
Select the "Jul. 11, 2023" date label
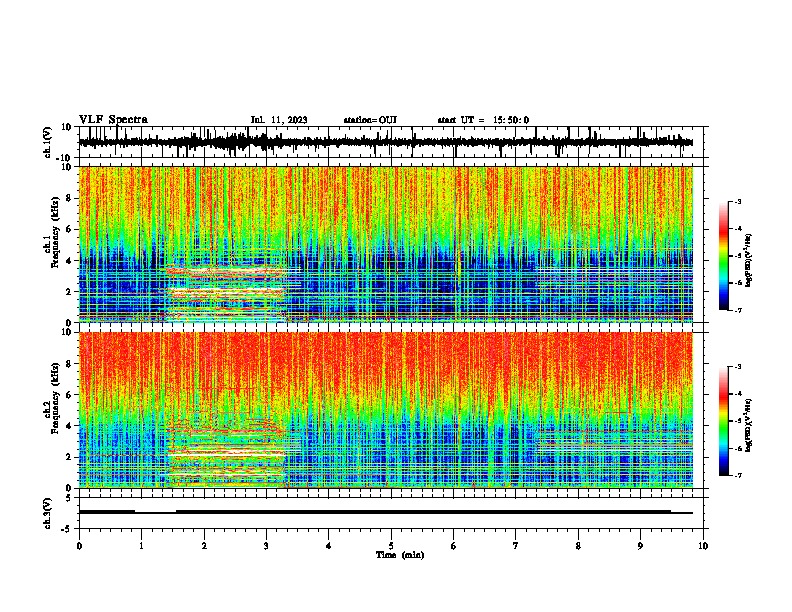click(x=279, y=120)
